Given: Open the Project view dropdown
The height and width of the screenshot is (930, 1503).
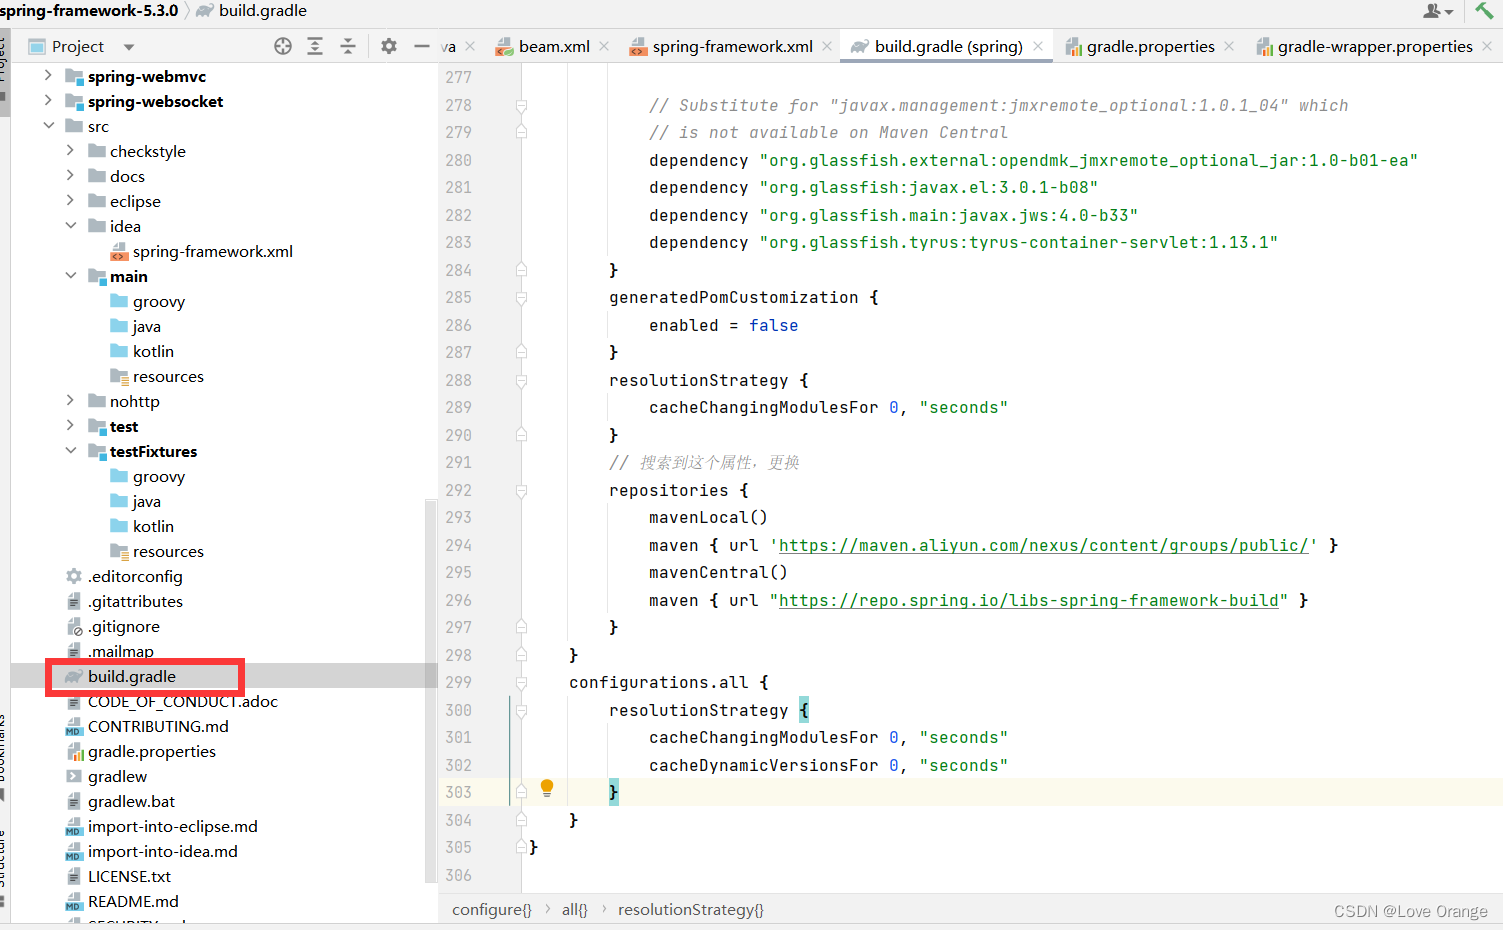Looking at the screenshot, I should (x=129, y=47).
